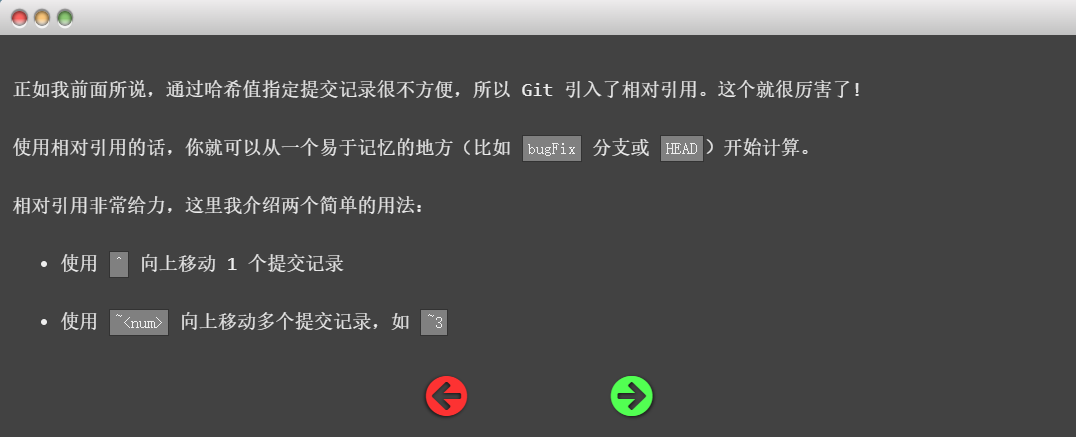
Task: Select the ~<num> code tag
Action: pos(139,322)
